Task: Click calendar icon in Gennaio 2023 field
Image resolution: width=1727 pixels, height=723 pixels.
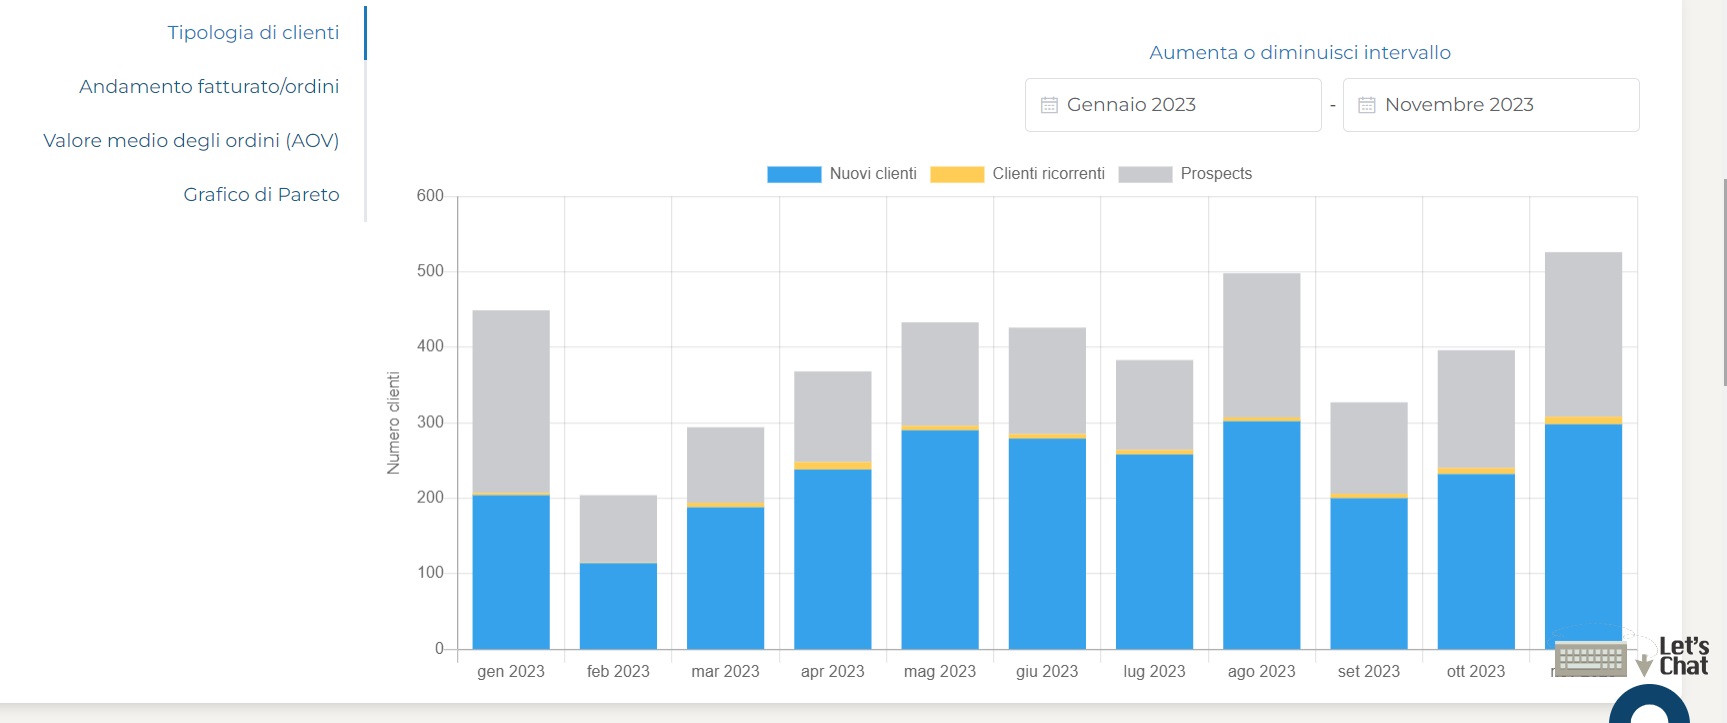Action: click(1049, 105)
